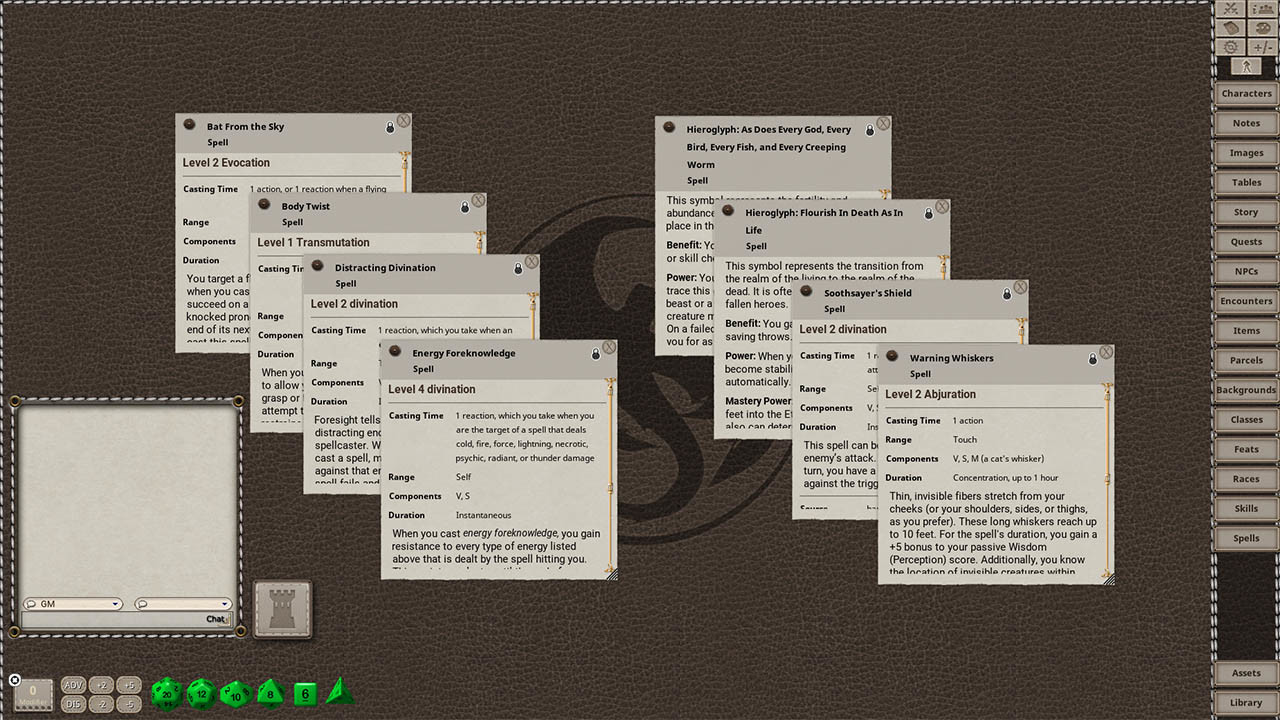Enable the ADV advantage toggle
Image resolution: width=1280 pixels, height=720 pixels.
coord(73,685)
